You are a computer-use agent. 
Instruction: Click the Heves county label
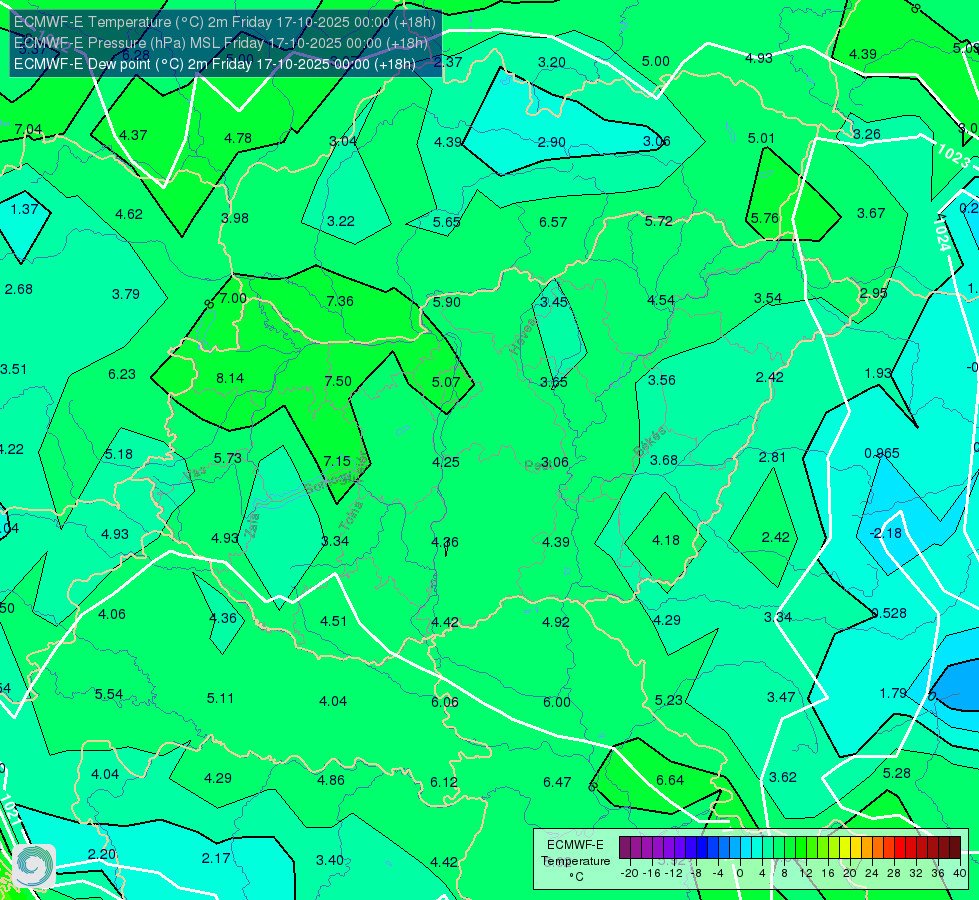[x=523, y=336]
